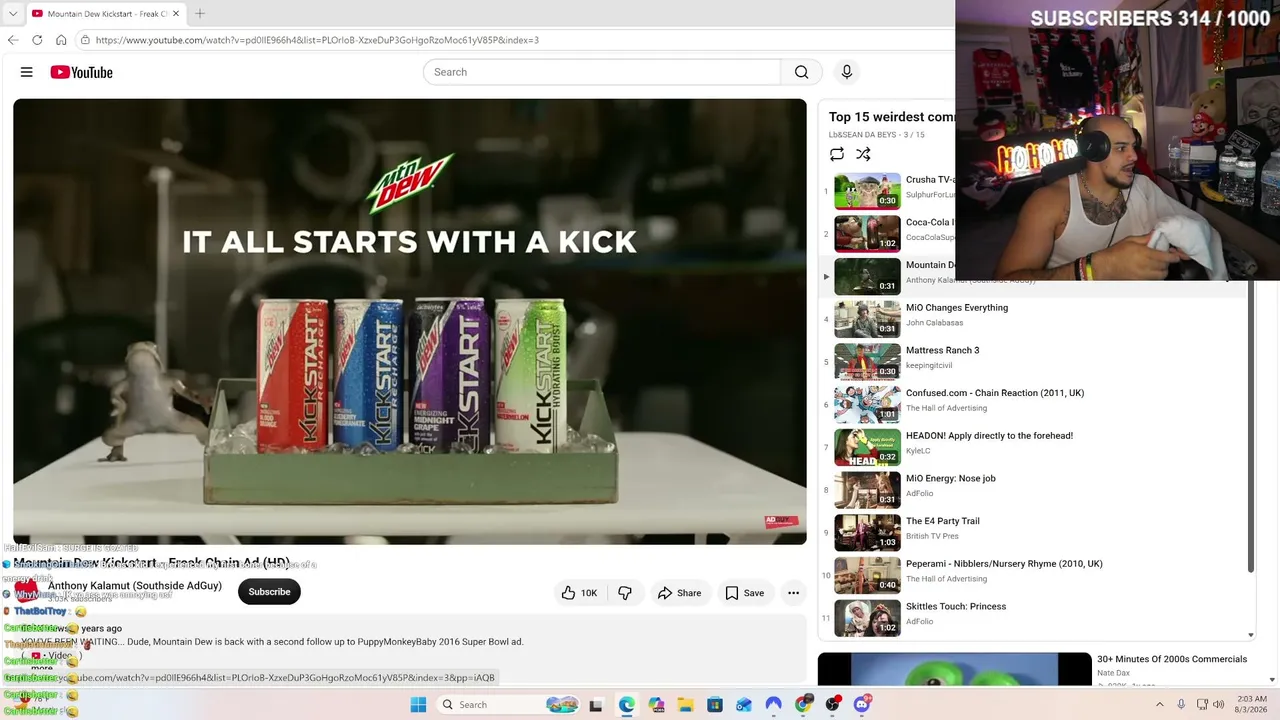The image size is (1280, 720).
Task: Reload the page with the refresh icon
Action: click(37, 40)
